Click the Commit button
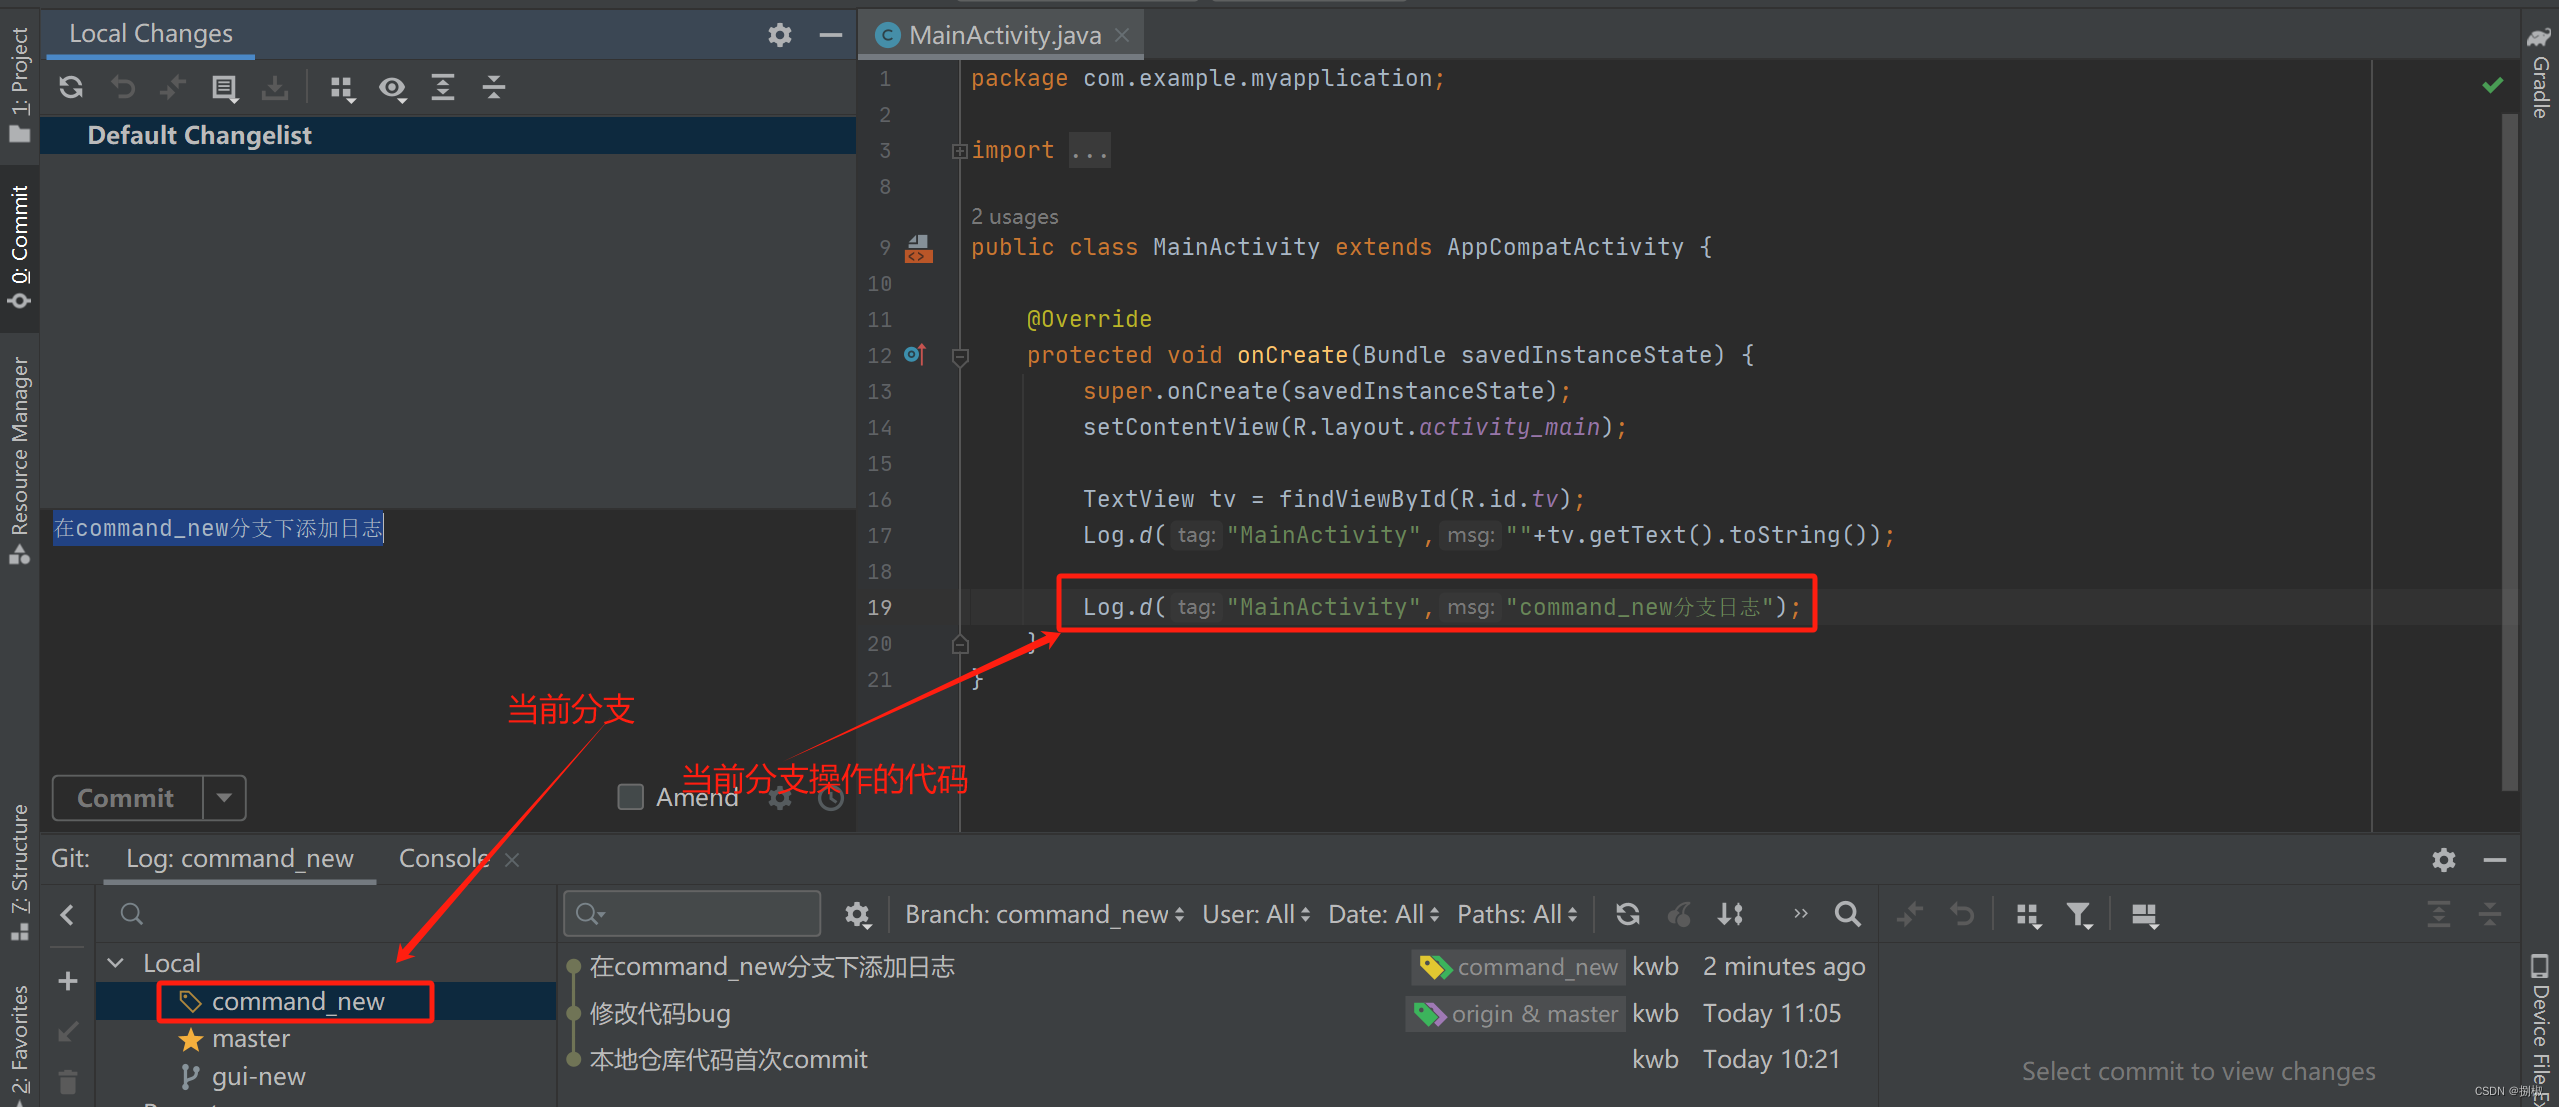This screenshot has height=1107, width=2559. coord(126,797)
